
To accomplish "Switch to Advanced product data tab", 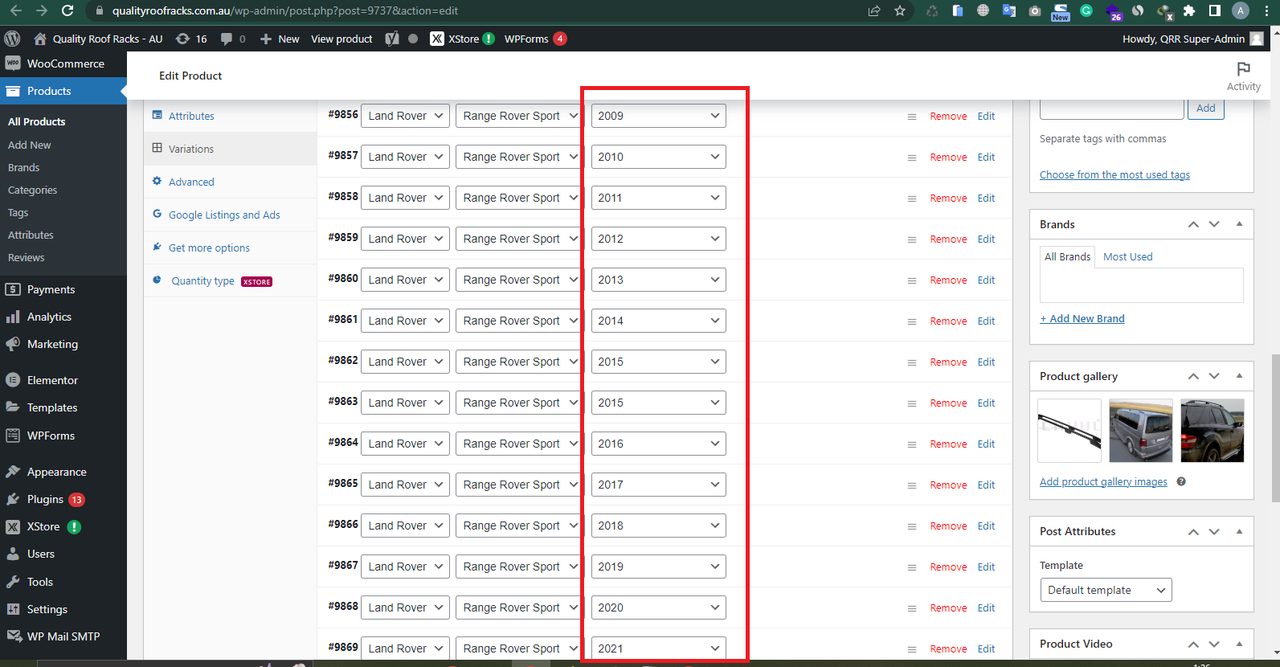I will tap(230, 182).
